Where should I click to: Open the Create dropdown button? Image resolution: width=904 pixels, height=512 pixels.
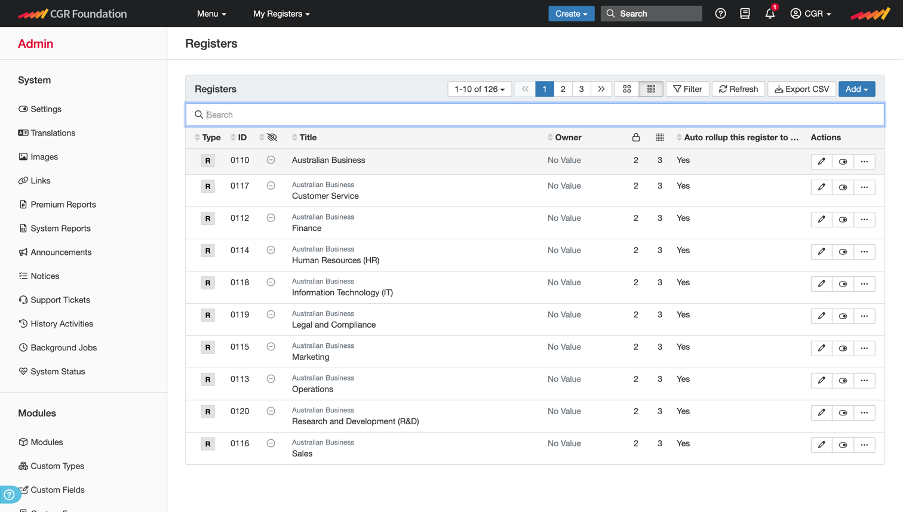tap(571, 14)
